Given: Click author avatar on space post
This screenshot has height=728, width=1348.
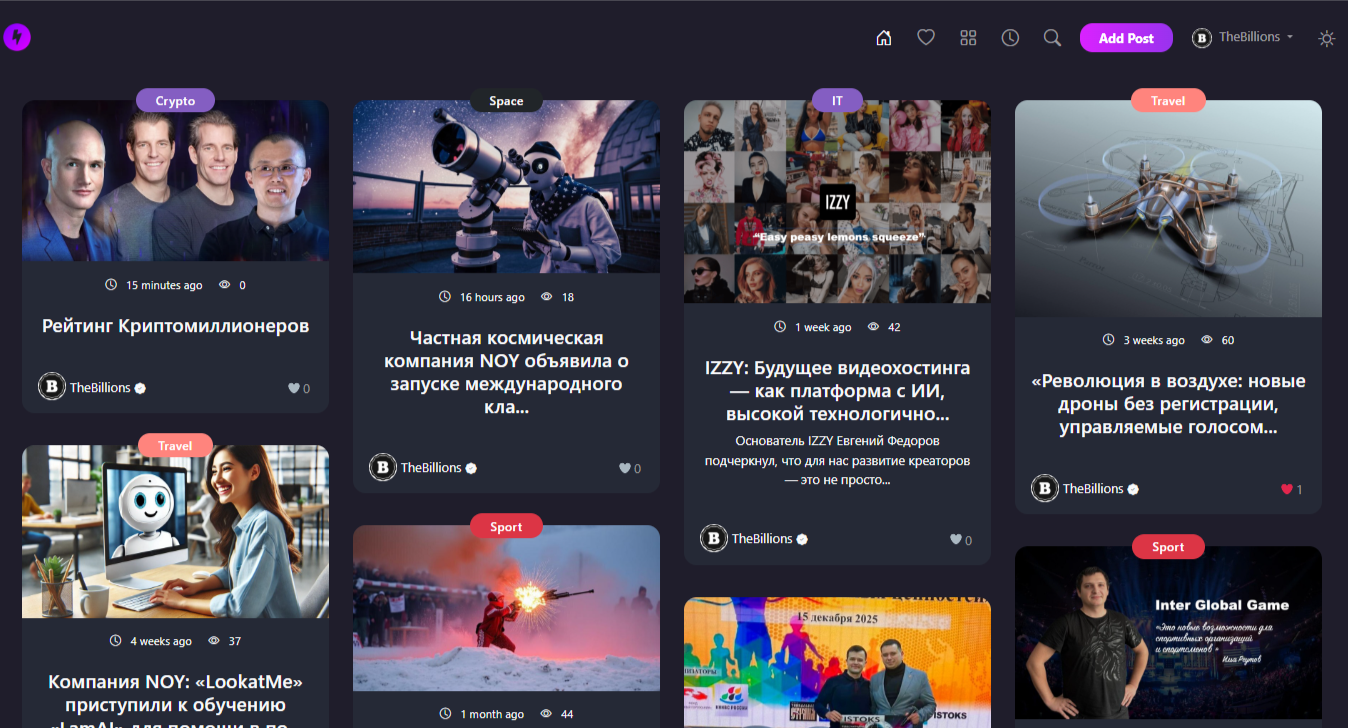Looking at the screenshot, I should coord(383,467).
